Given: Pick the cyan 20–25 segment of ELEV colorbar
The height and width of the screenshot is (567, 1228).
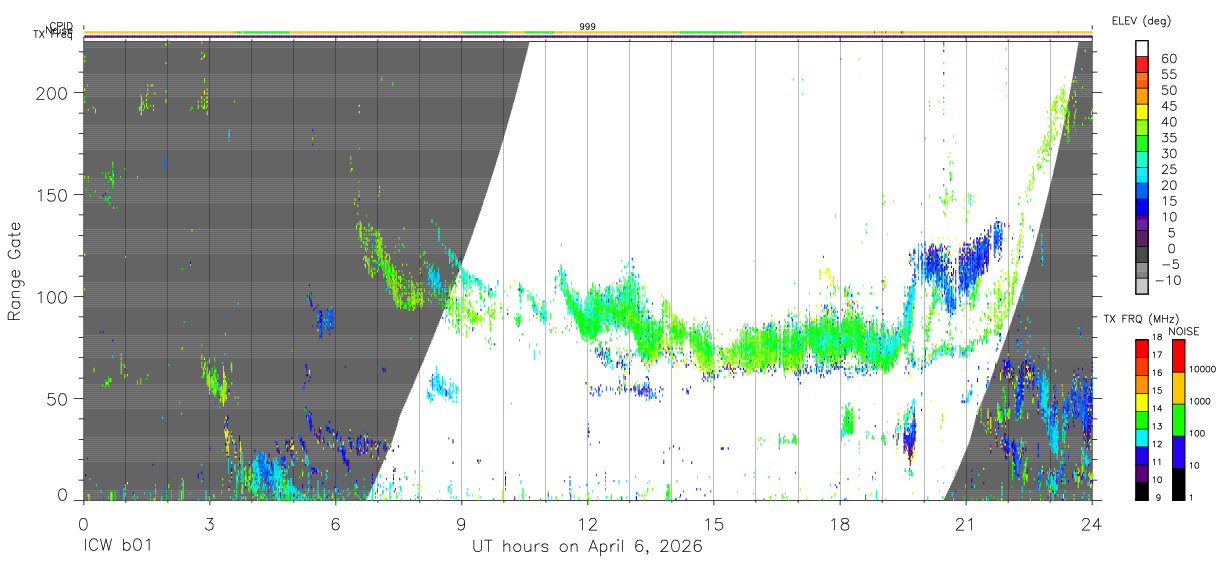Looking at the screenshot, I should pyautogui.click(x=1143, y=174).
